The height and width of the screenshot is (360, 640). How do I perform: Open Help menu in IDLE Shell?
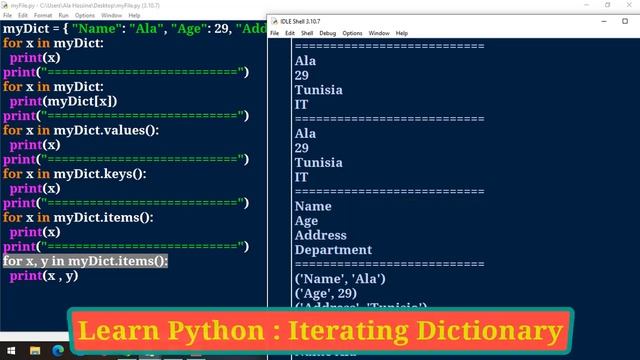pos(402,33)
